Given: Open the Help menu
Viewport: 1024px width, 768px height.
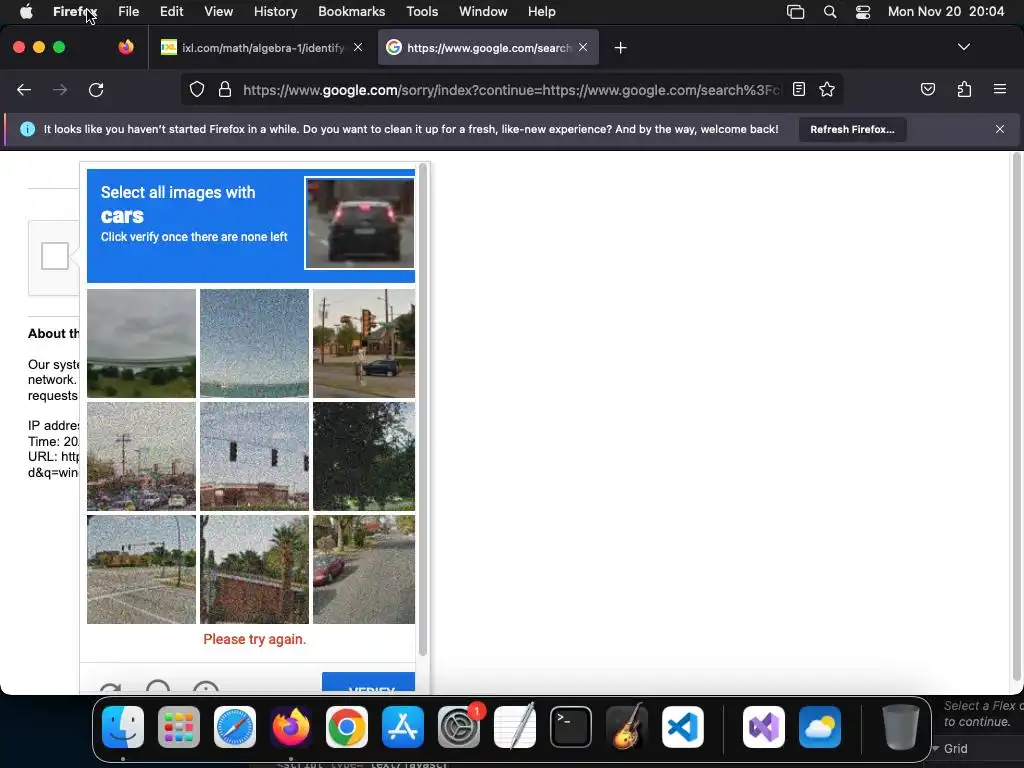Looking at the screenshot, I should [x=541, y=11].
